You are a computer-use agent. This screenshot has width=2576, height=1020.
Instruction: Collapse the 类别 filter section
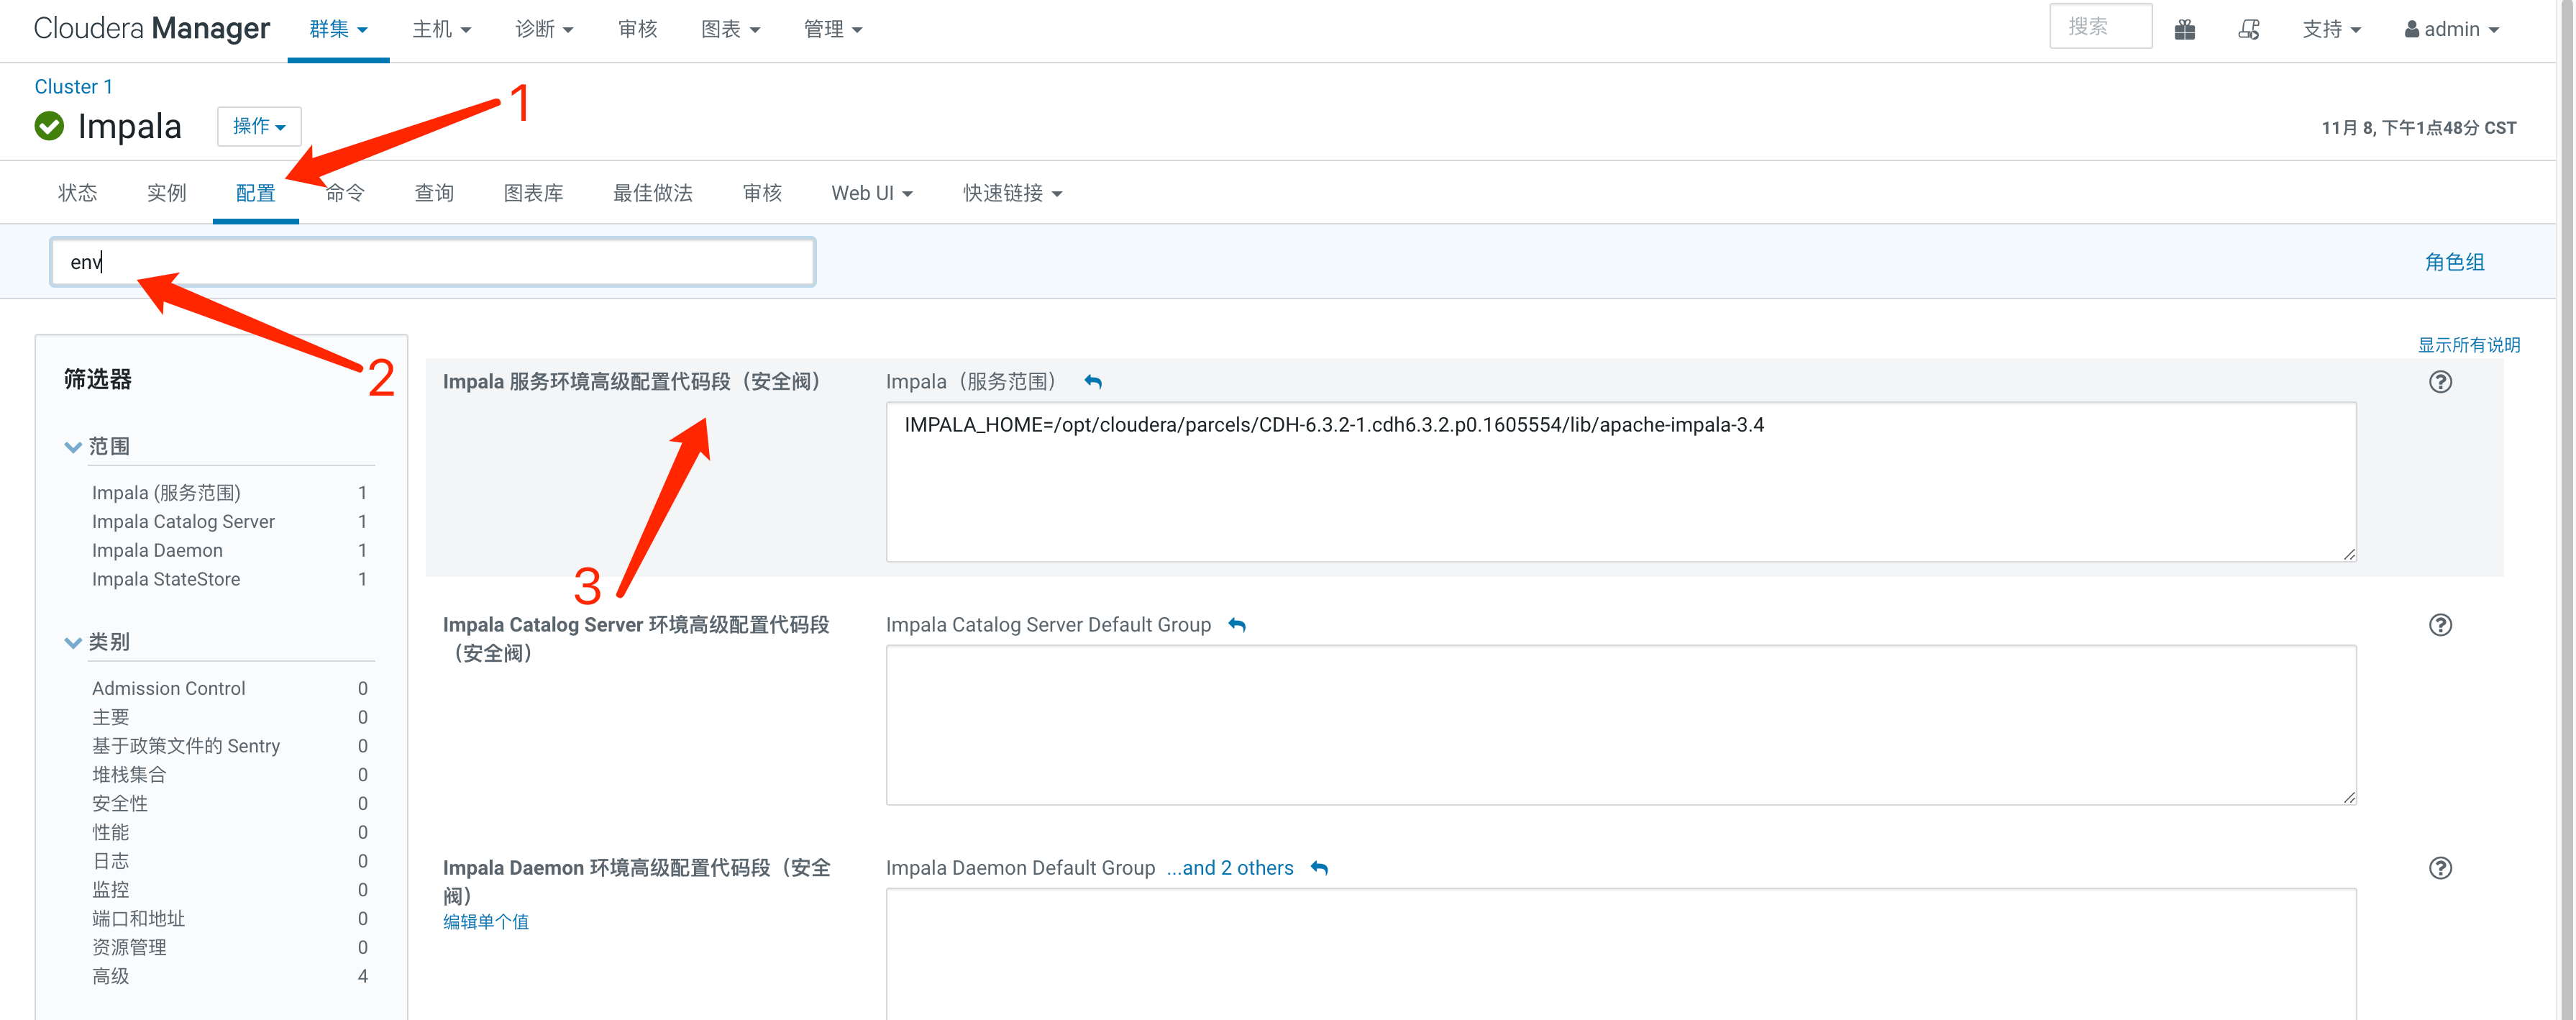coord(72,642)
